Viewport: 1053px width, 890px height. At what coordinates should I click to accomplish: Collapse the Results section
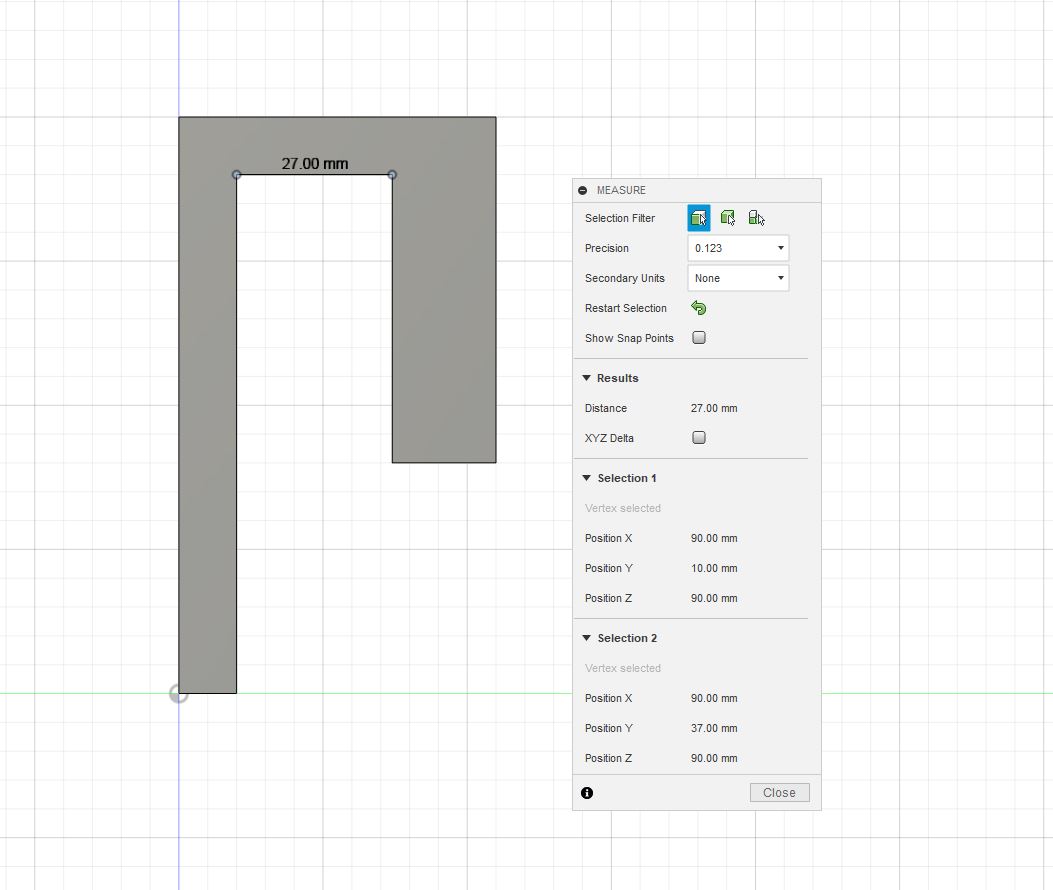[x=586, y=378]
